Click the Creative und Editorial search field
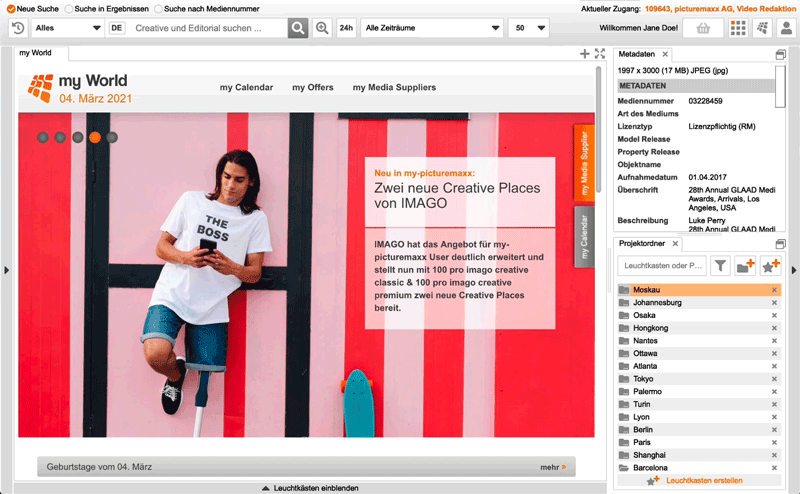Viewport: 800px width, 494px height. pyautogui.click(x=208, y=28)
